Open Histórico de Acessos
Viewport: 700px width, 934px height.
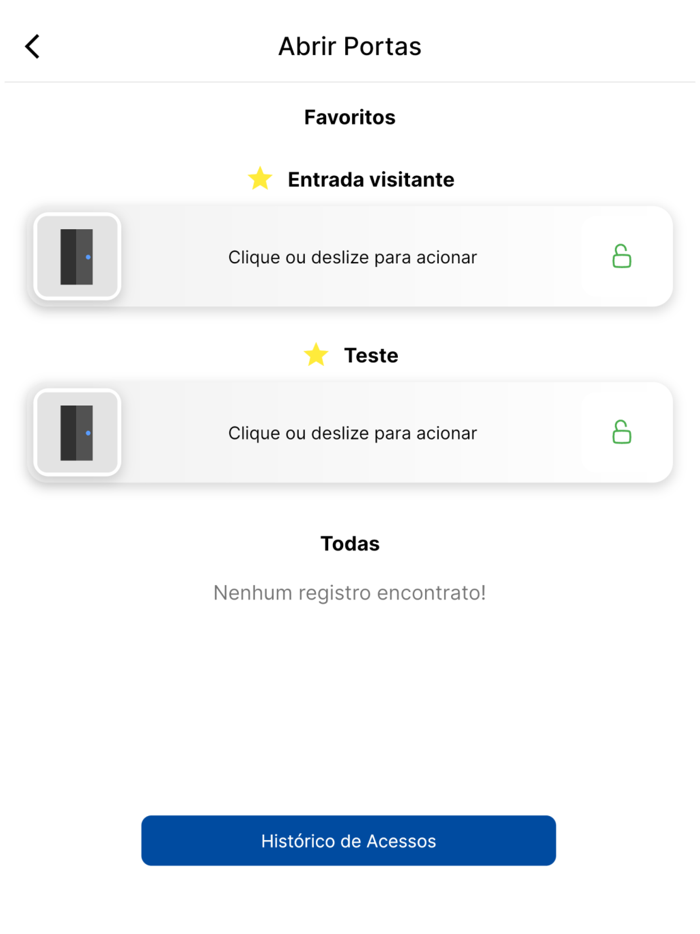click(x=349, y=841)
